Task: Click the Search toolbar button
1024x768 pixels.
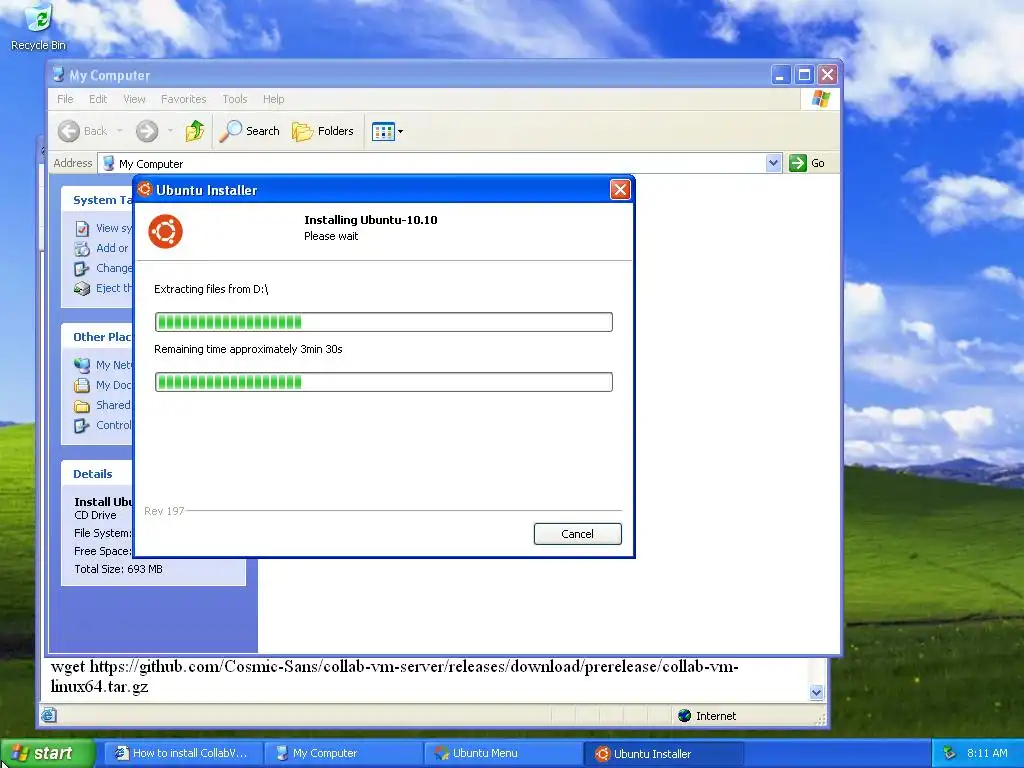Action: point(249,131)
